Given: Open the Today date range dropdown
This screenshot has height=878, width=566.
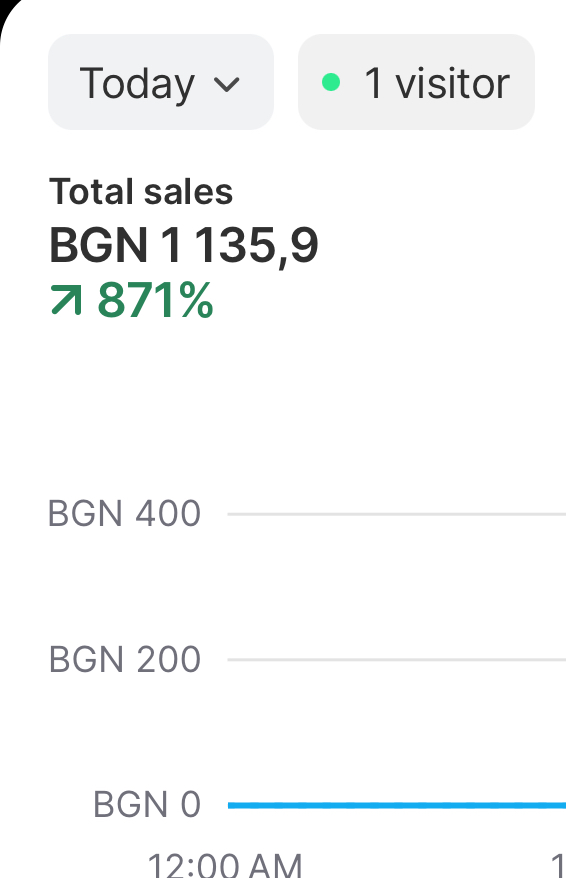Looking at the screenshot, I should 161,82.
